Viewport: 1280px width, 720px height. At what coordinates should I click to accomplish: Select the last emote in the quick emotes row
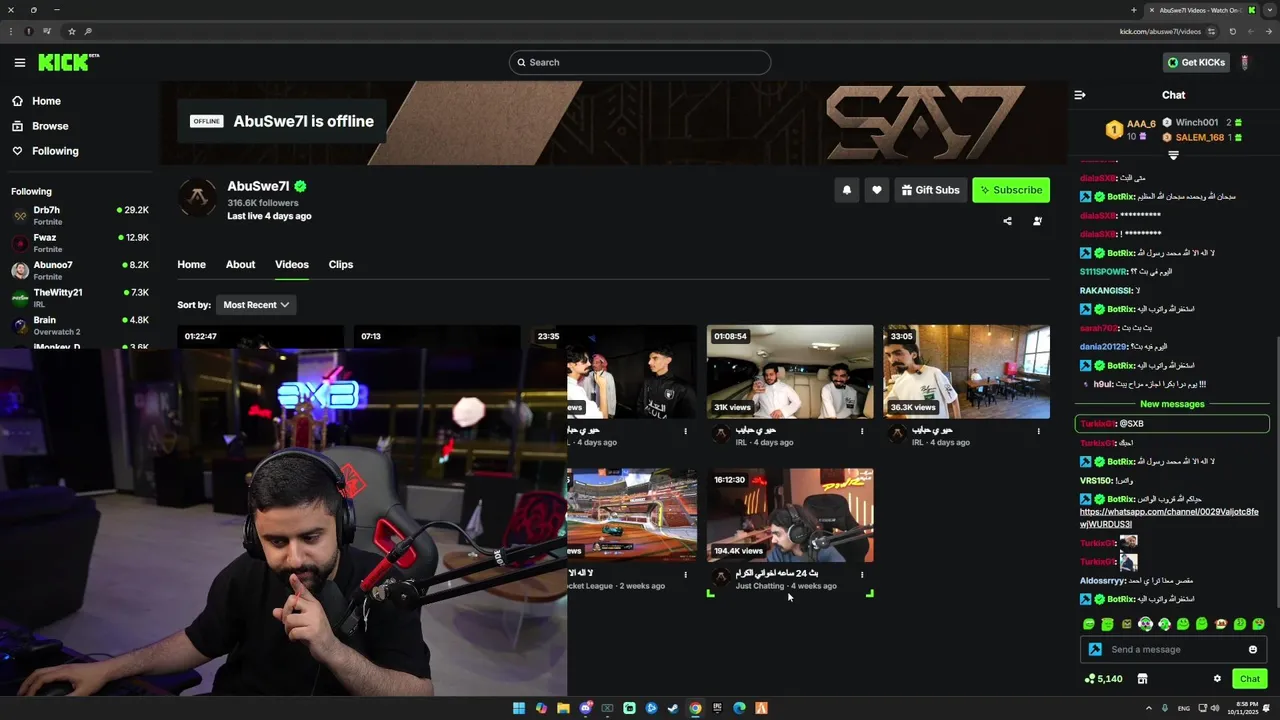point(1258,624)
